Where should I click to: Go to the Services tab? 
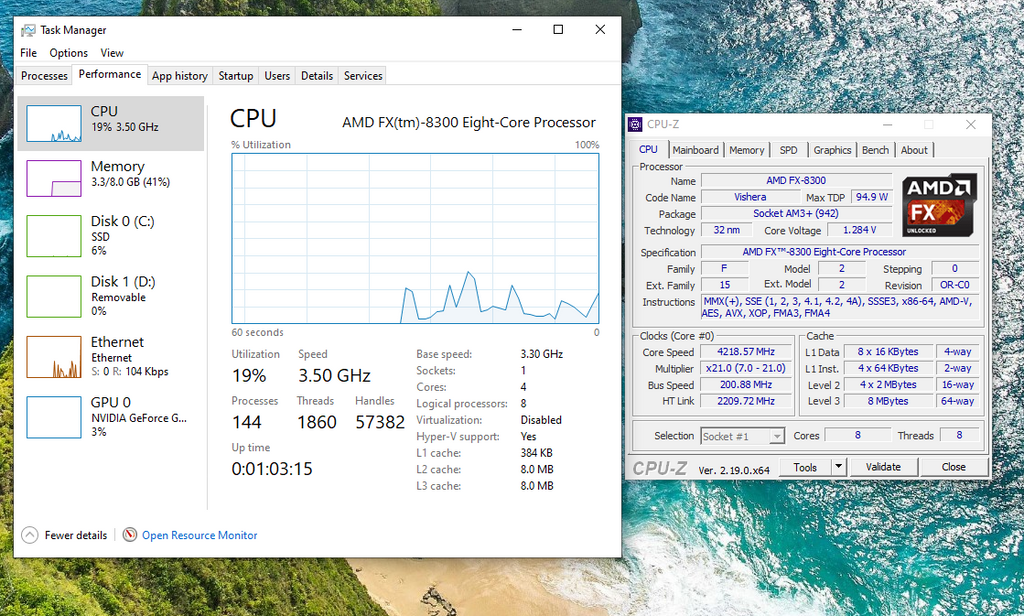pyautogui.click(x=363, y=76)
